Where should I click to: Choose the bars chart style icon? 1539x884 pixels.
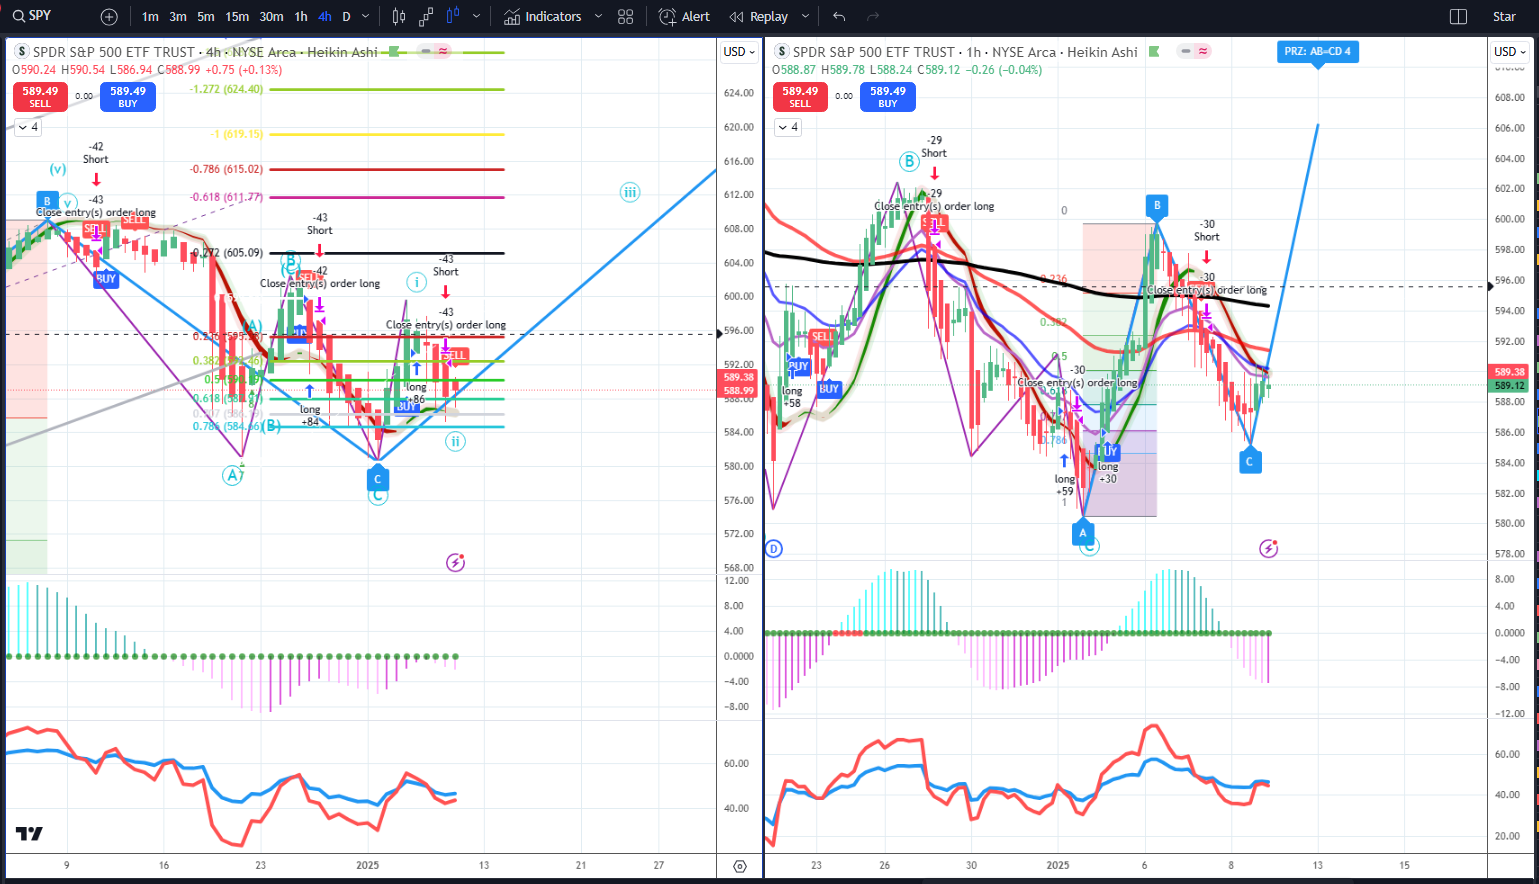[x=399, y=17]
